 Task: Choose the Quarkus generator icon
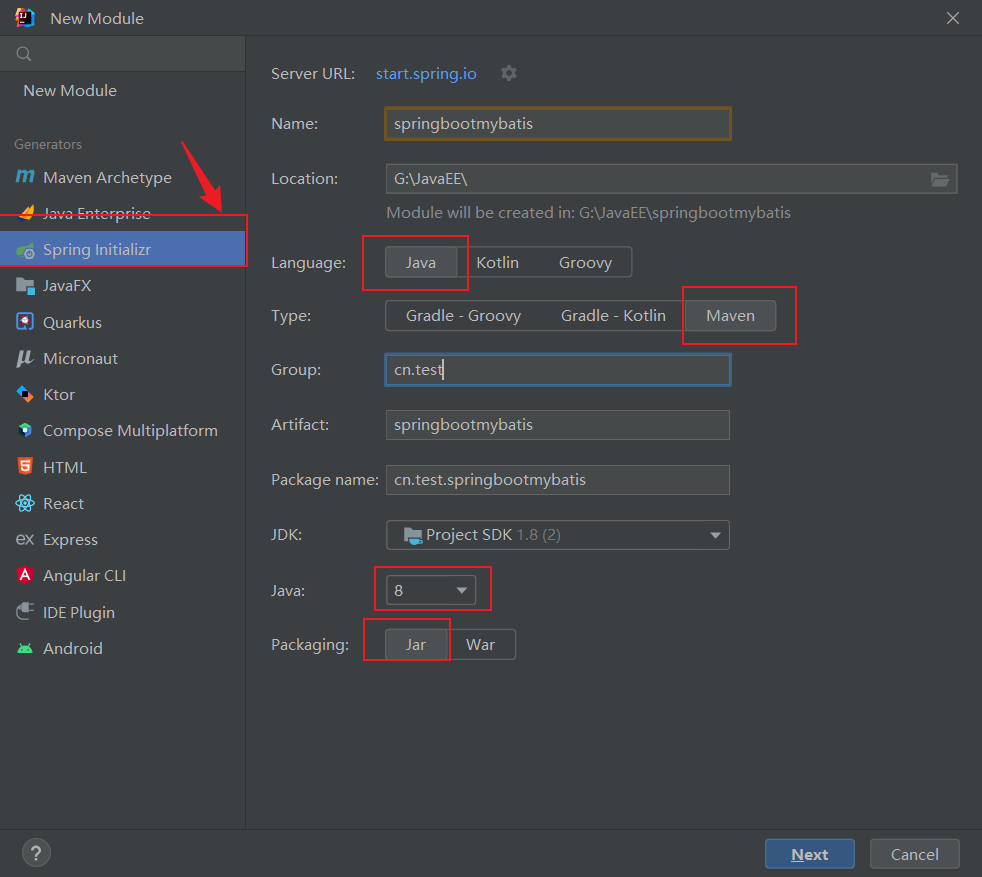click(25, 322)
